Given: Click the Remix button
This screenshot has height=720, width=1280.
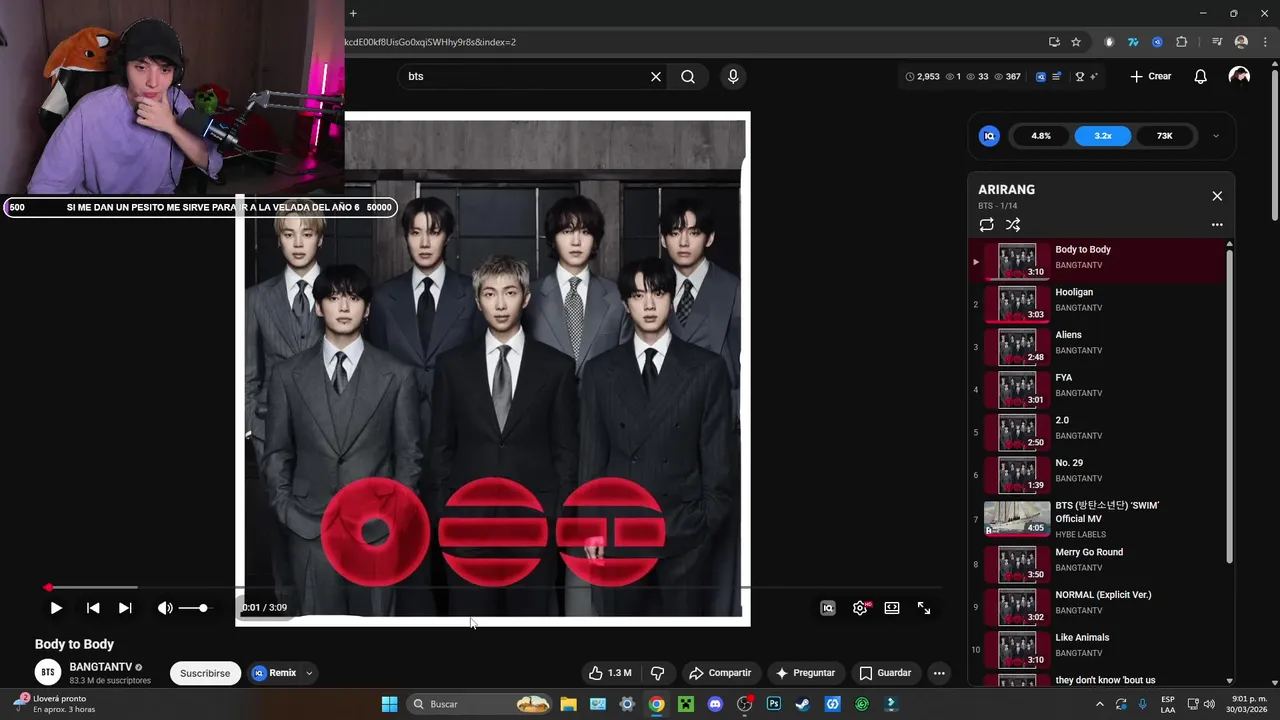Looking at the screenshot, I should coord(274,673).
